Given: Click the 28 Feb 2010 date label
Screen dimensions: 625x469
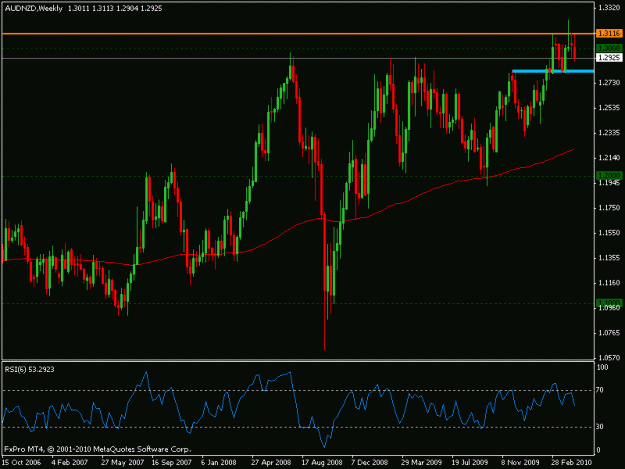Looking at the screenshot, I should [572, 463].
